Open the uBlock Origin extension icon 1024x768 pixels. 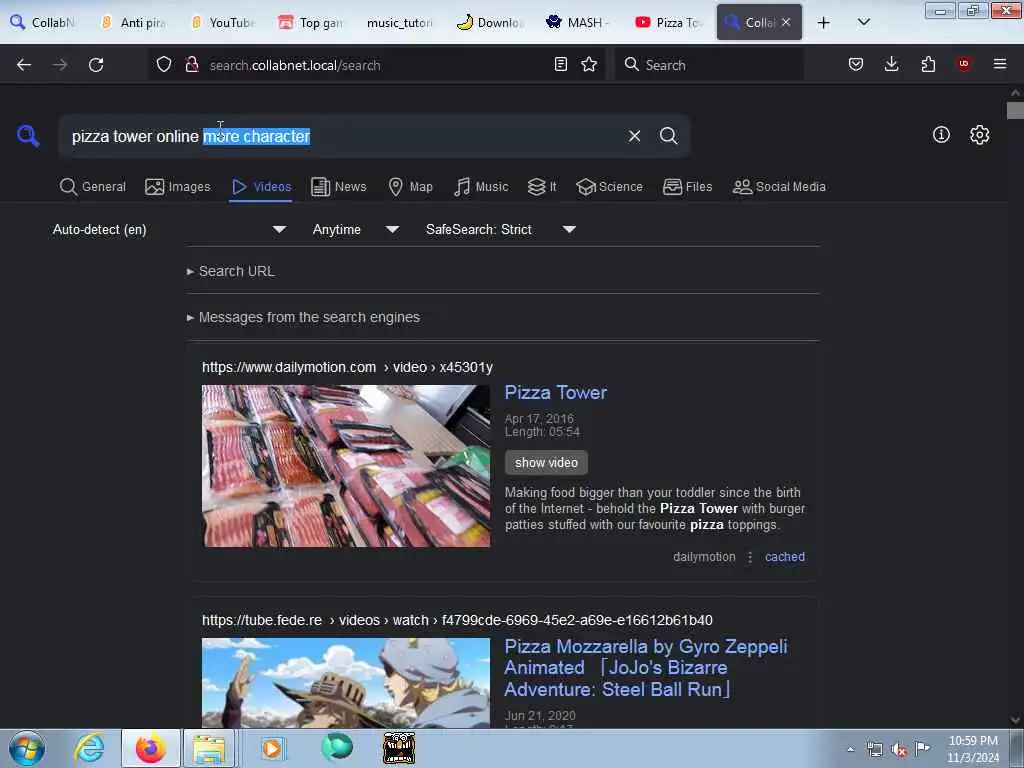964,65
